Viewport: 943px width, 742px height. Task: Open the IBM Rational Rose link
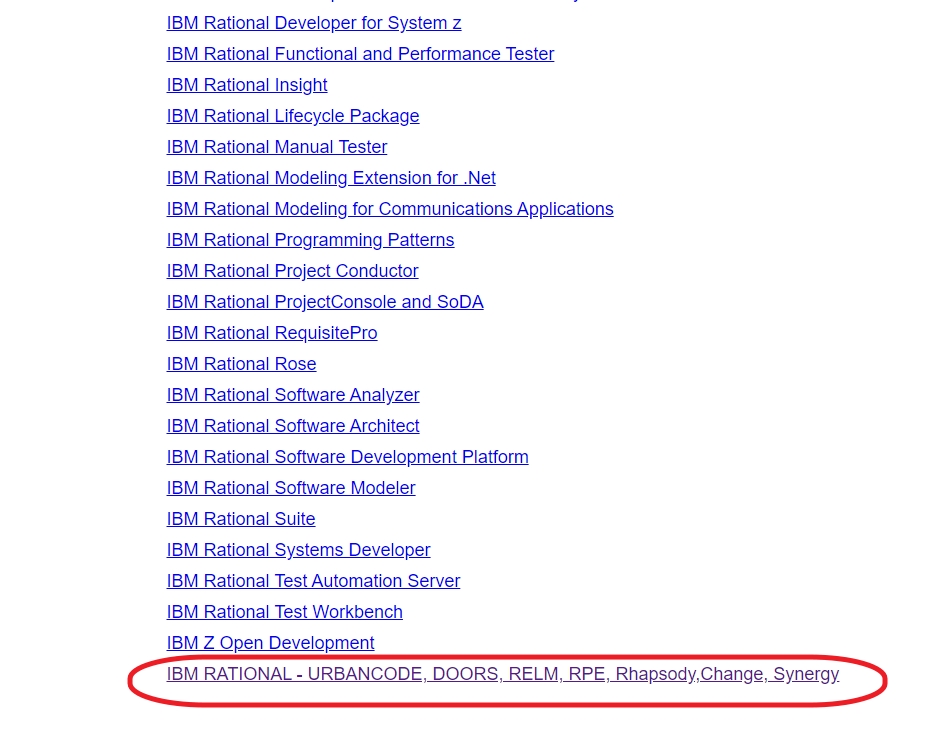(241, 364)
